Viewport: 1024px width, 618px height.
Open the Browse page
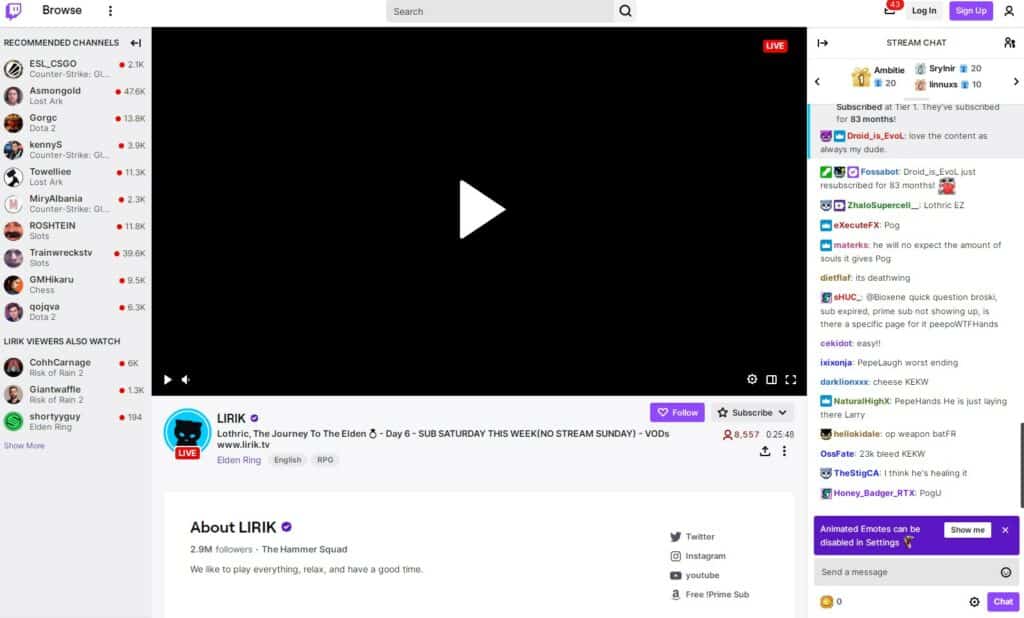(x=62, y=10)
